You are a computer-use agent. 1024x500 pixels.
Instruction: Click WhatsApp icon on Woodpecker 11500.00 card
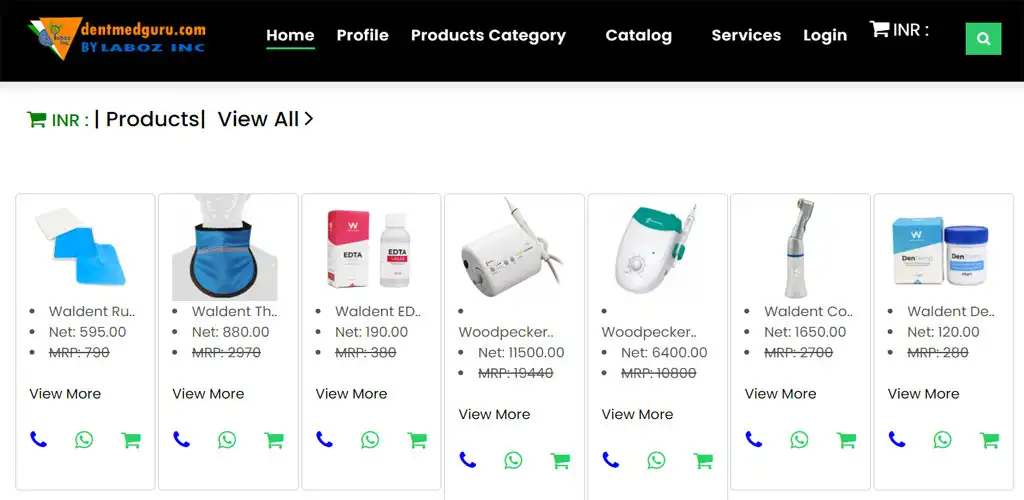(513, 460)
